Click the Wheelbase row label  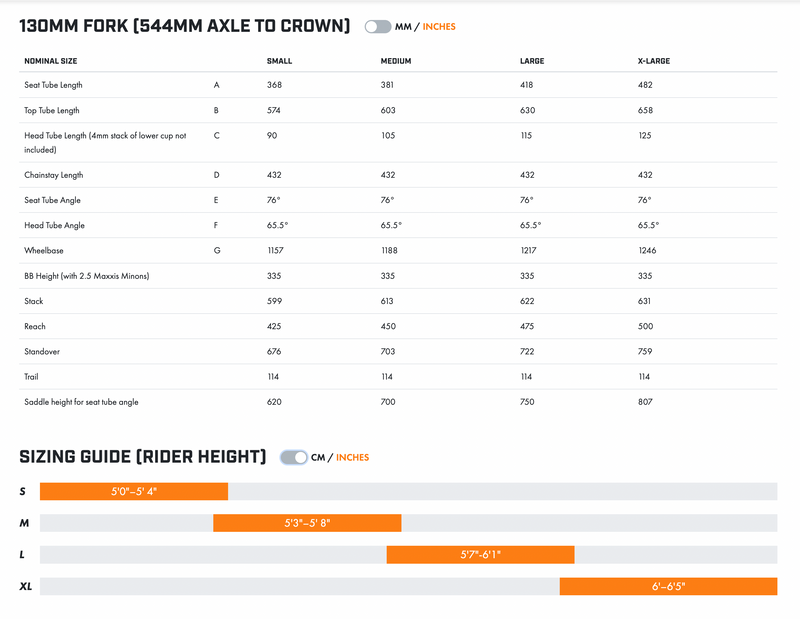[x=44, y=250]
